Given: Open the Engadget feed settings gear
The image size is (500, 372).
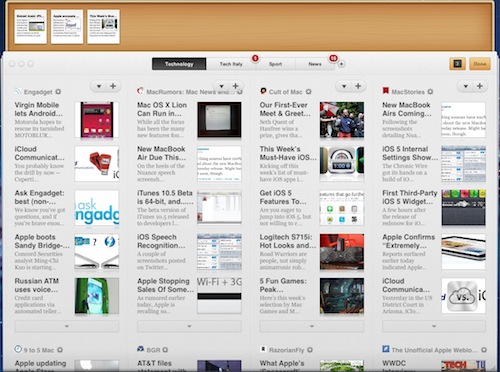Looking at the screenshot, I should click(x=58, y=91).
